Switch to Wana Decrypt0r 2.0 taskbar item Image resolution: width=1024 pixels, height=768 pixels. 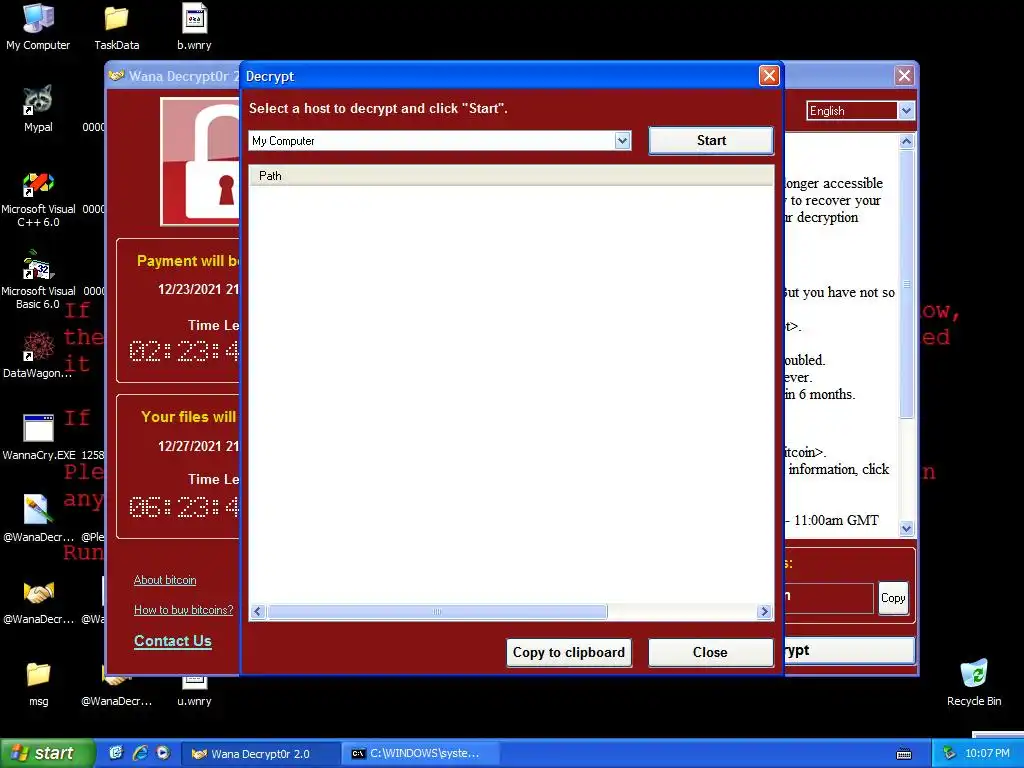pos(260,754)
